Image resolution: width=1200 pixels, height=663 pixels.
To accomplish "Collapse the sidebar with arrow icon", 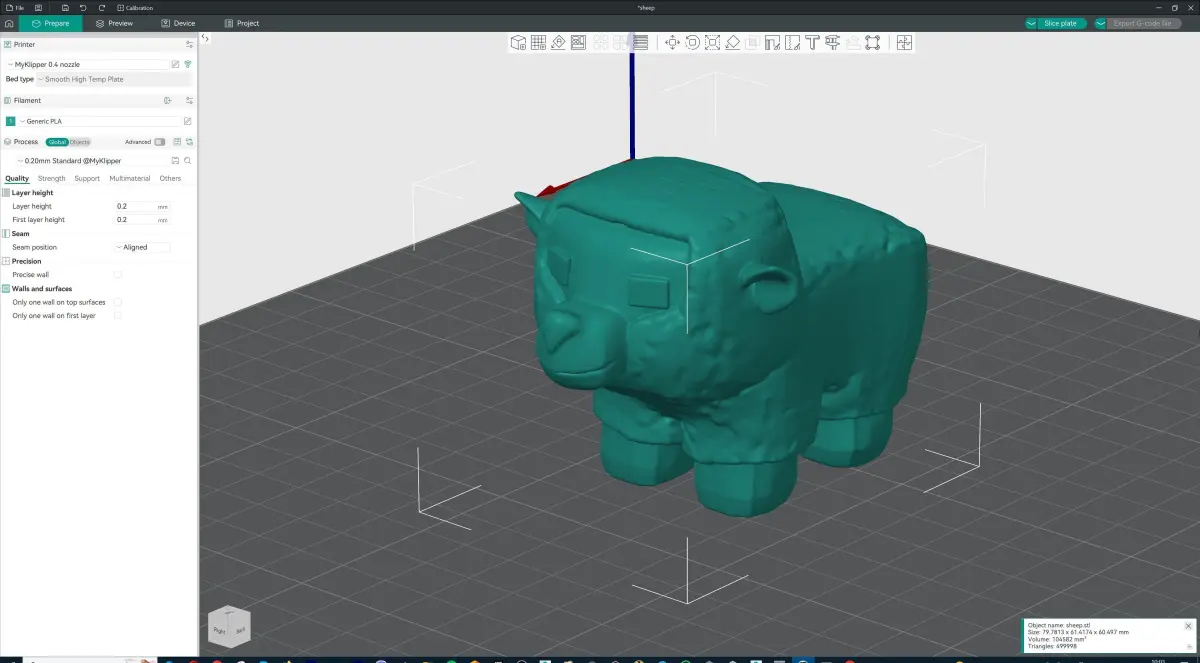I will coord(205,38).
